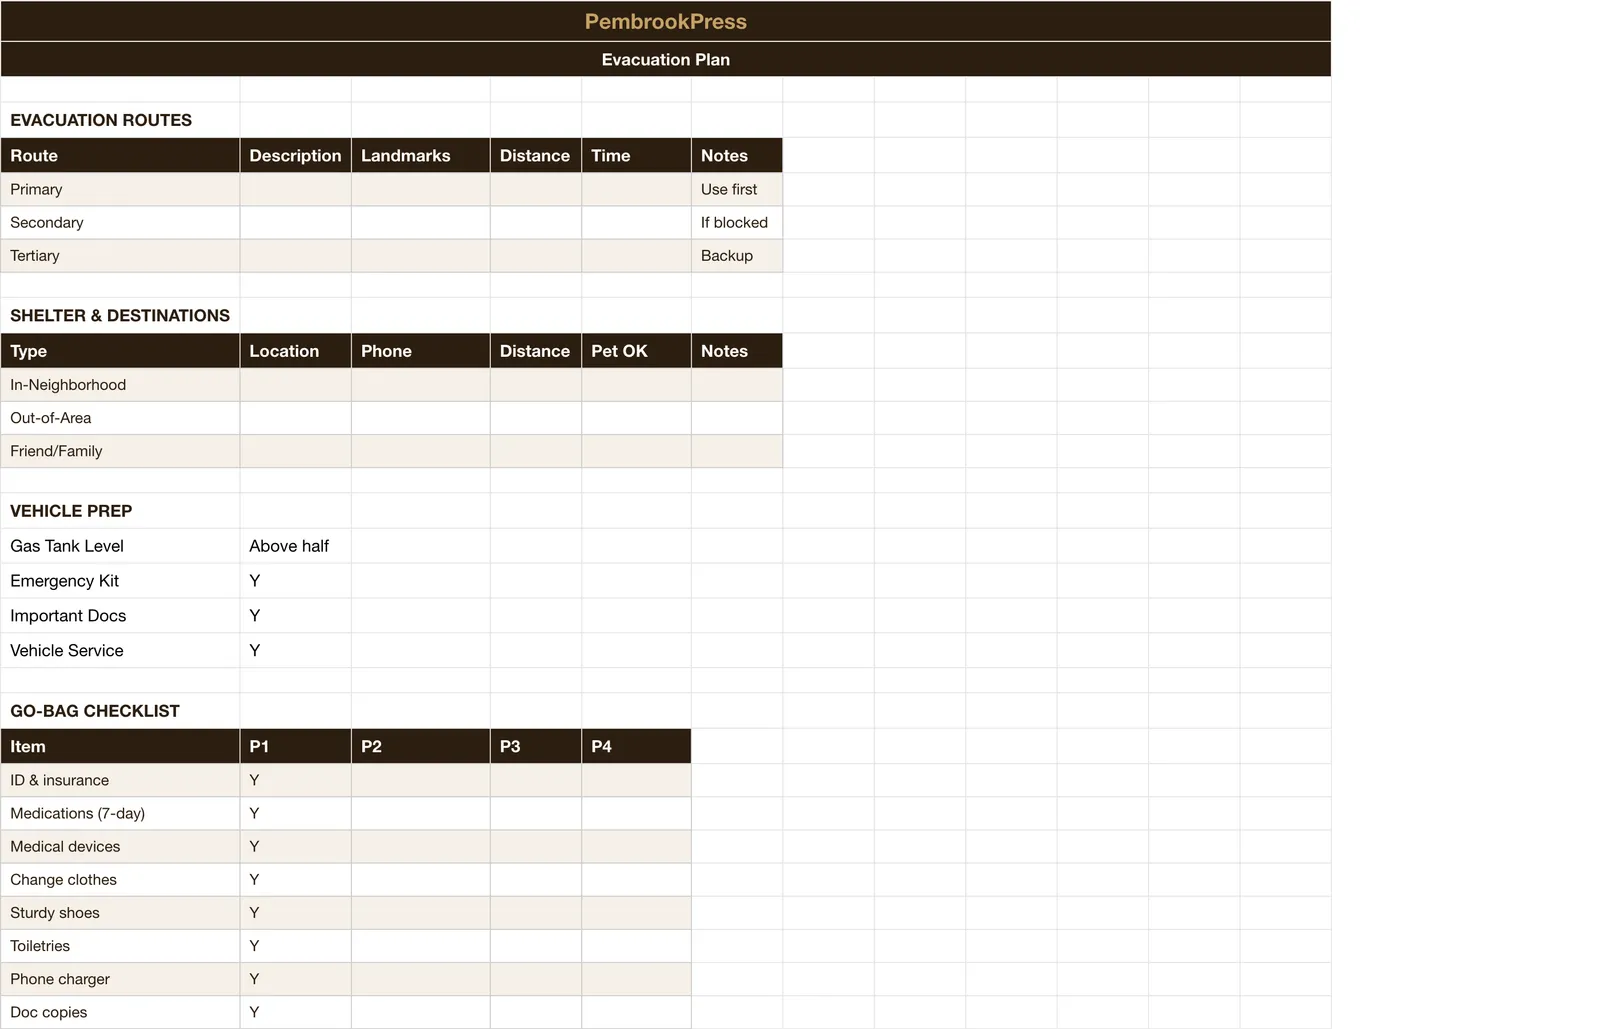Select the P1 column header
The image size is (1600, 1029).
tap(295, 746)
